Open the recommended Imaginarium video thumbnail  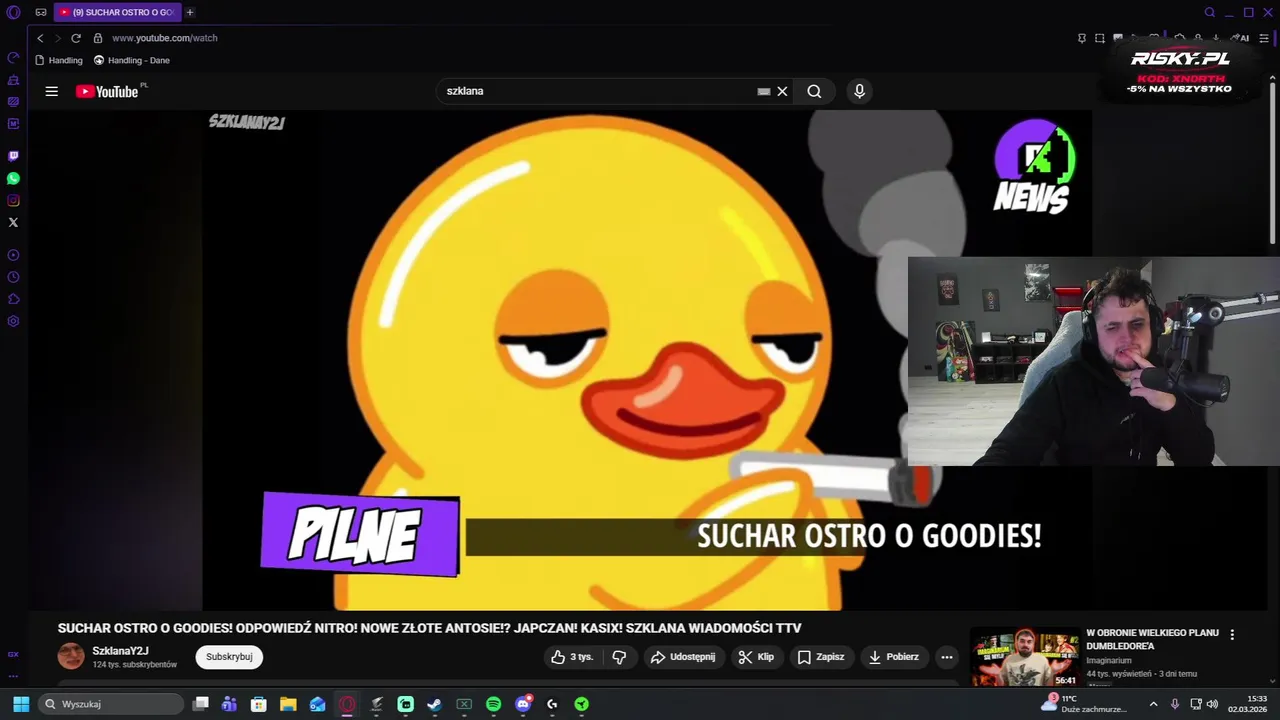click(x=1025, y=657)
